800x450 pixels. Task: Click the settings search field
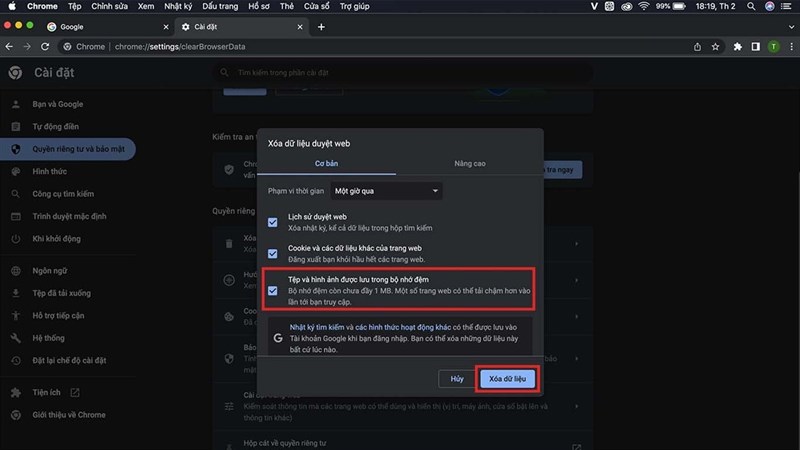[403, 72]
